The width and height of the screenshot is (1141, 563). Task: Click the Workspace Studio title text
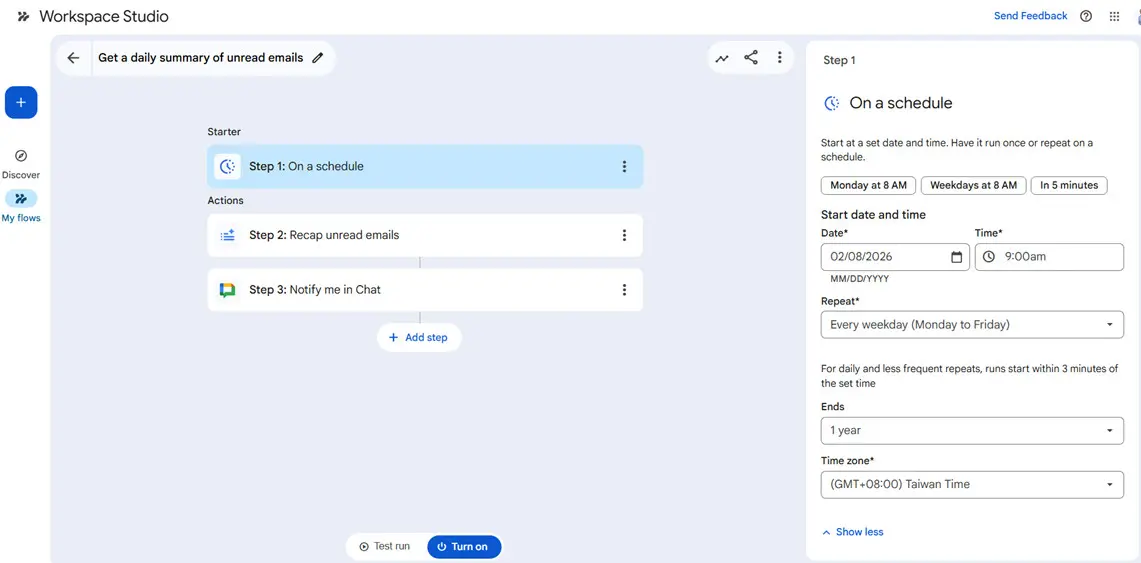click(x=104, y=16)
